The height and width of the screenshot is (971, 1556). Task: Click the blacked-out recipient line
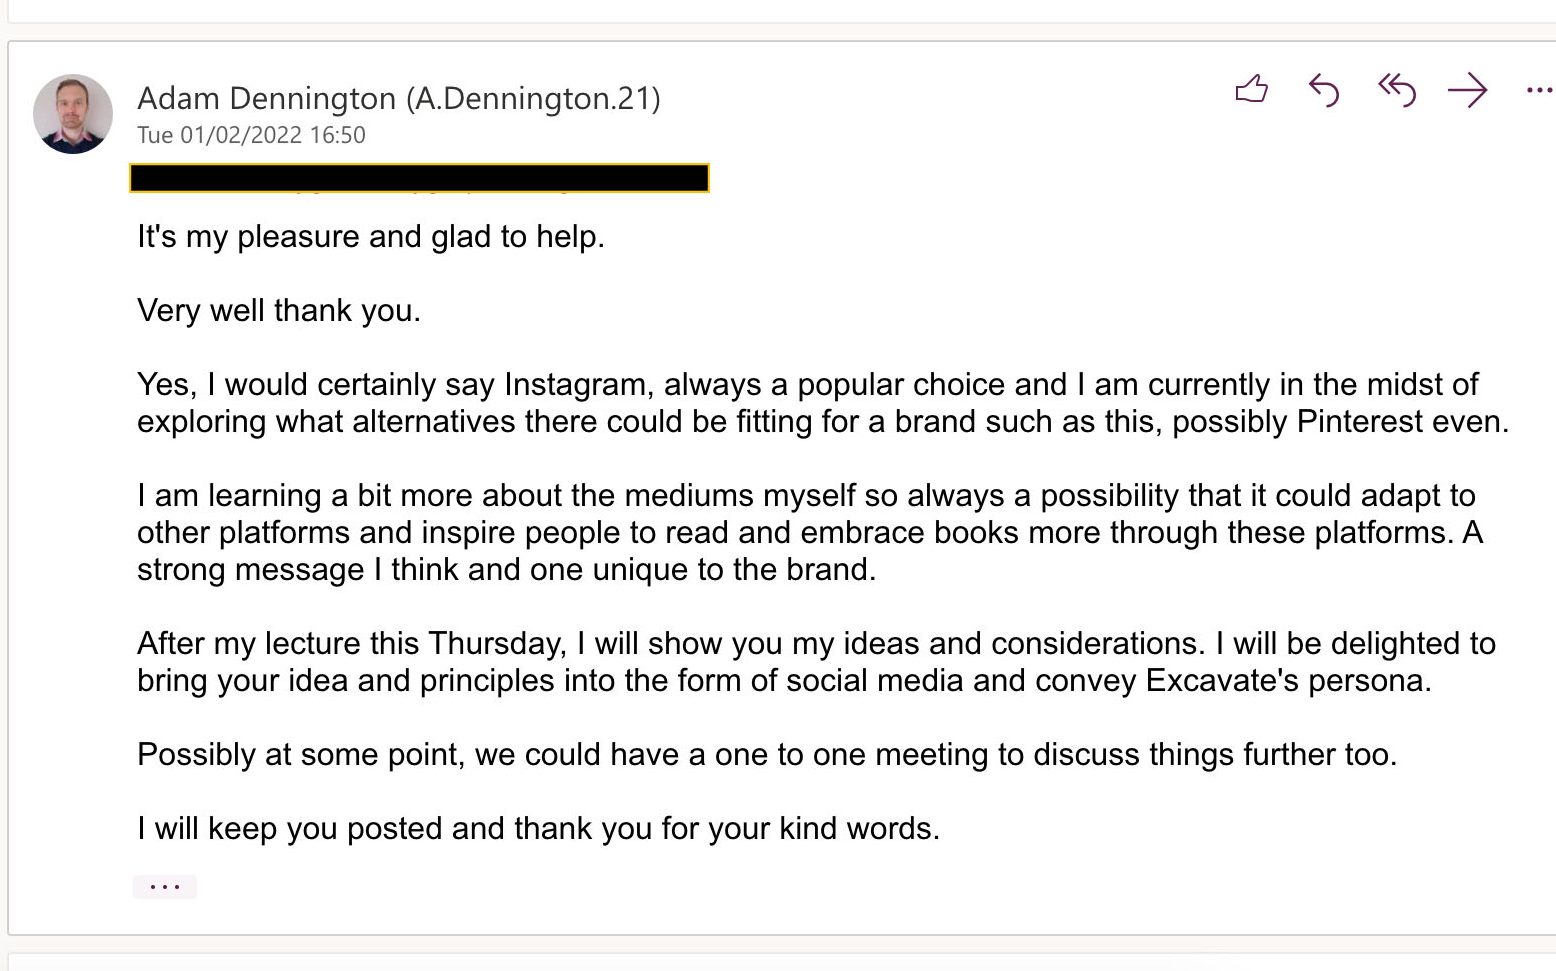tap(419, 178)
